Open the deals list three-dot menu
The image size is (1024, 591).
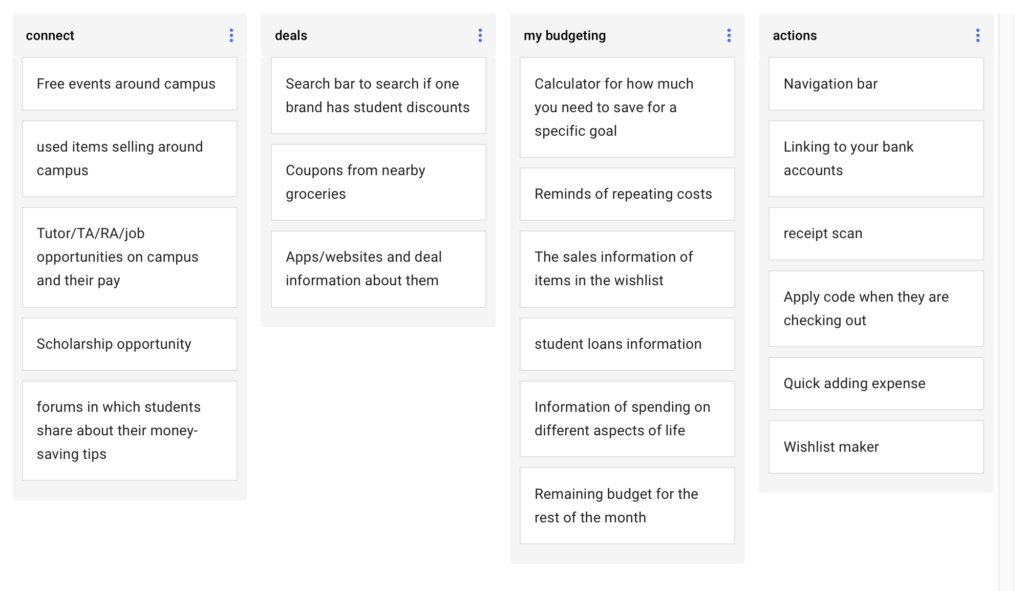[480, 36]
